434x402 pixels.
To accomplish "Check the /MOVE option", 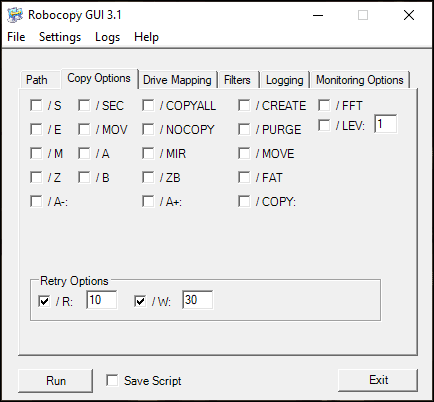I will [x=244, y=154].
